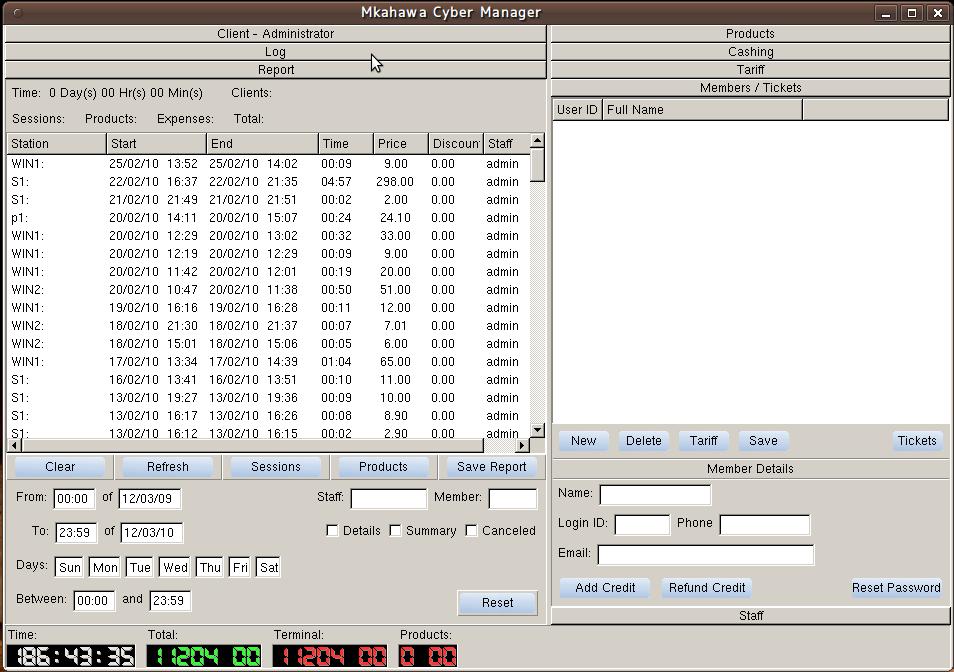Toggle the Summary checkbox
Viewport: 954px width, 672px height.
point(396,531)
